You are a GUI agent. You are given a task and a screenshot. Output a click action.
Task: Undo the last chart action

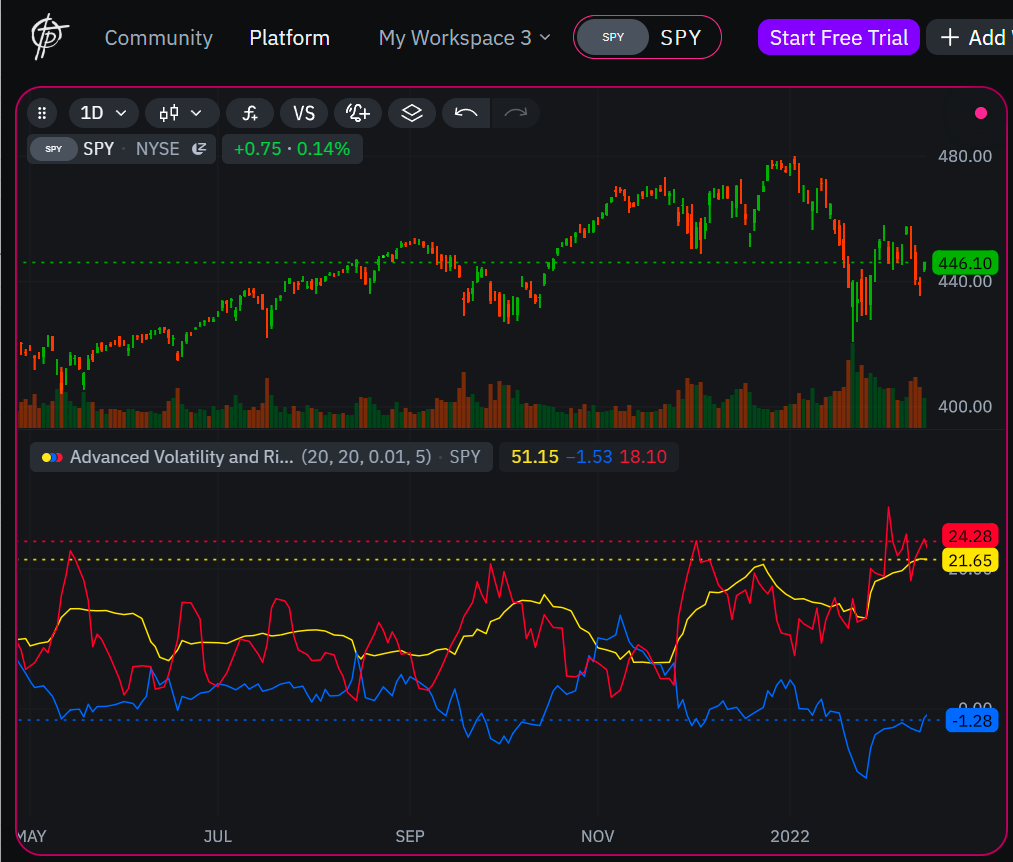coord(466,113)
